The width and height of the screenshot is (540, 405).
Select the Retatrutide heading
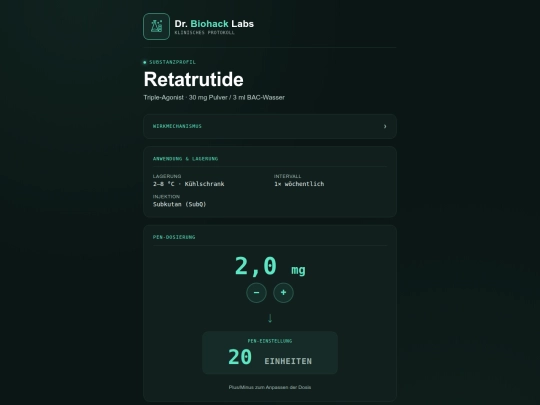(x=194, y=80)
